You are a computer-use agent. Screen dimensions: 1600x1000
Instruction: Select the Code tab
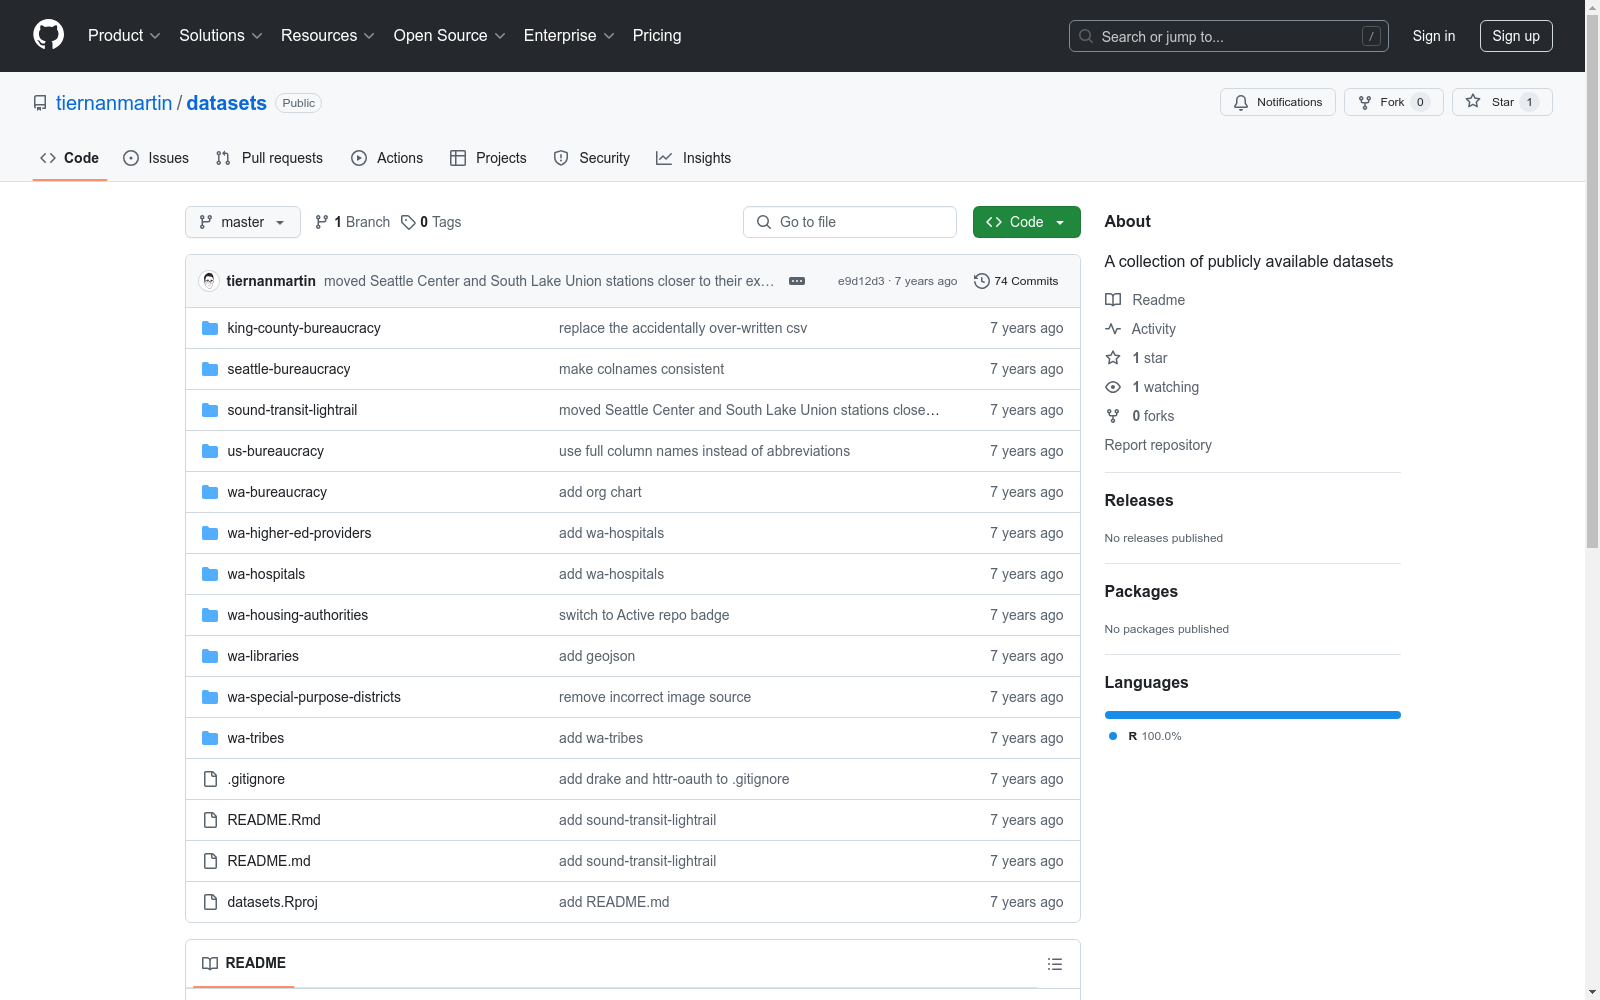point(69,158)
